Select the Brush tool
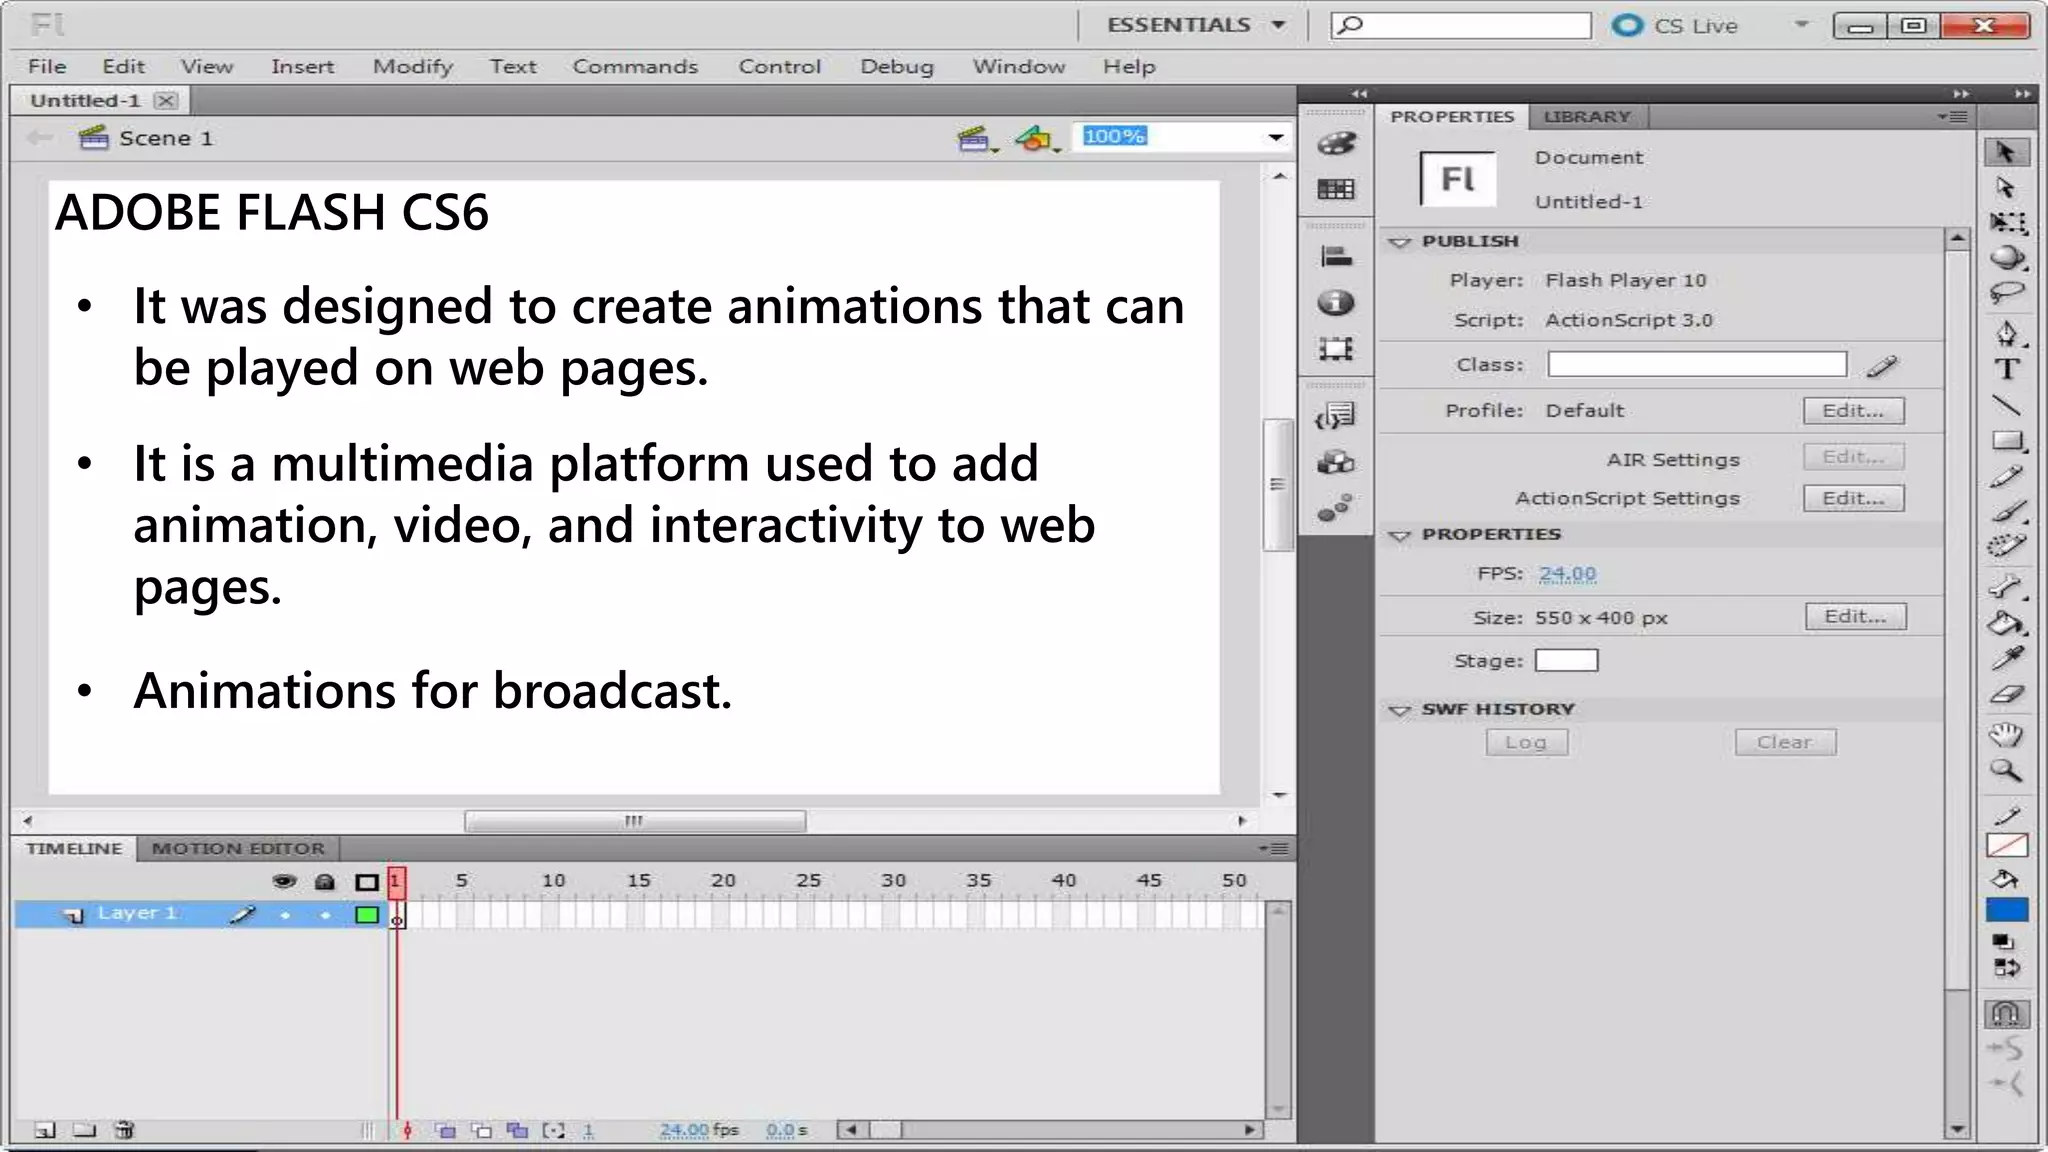Viewport: 2048px width, 1152px height. pos(2007,512)
